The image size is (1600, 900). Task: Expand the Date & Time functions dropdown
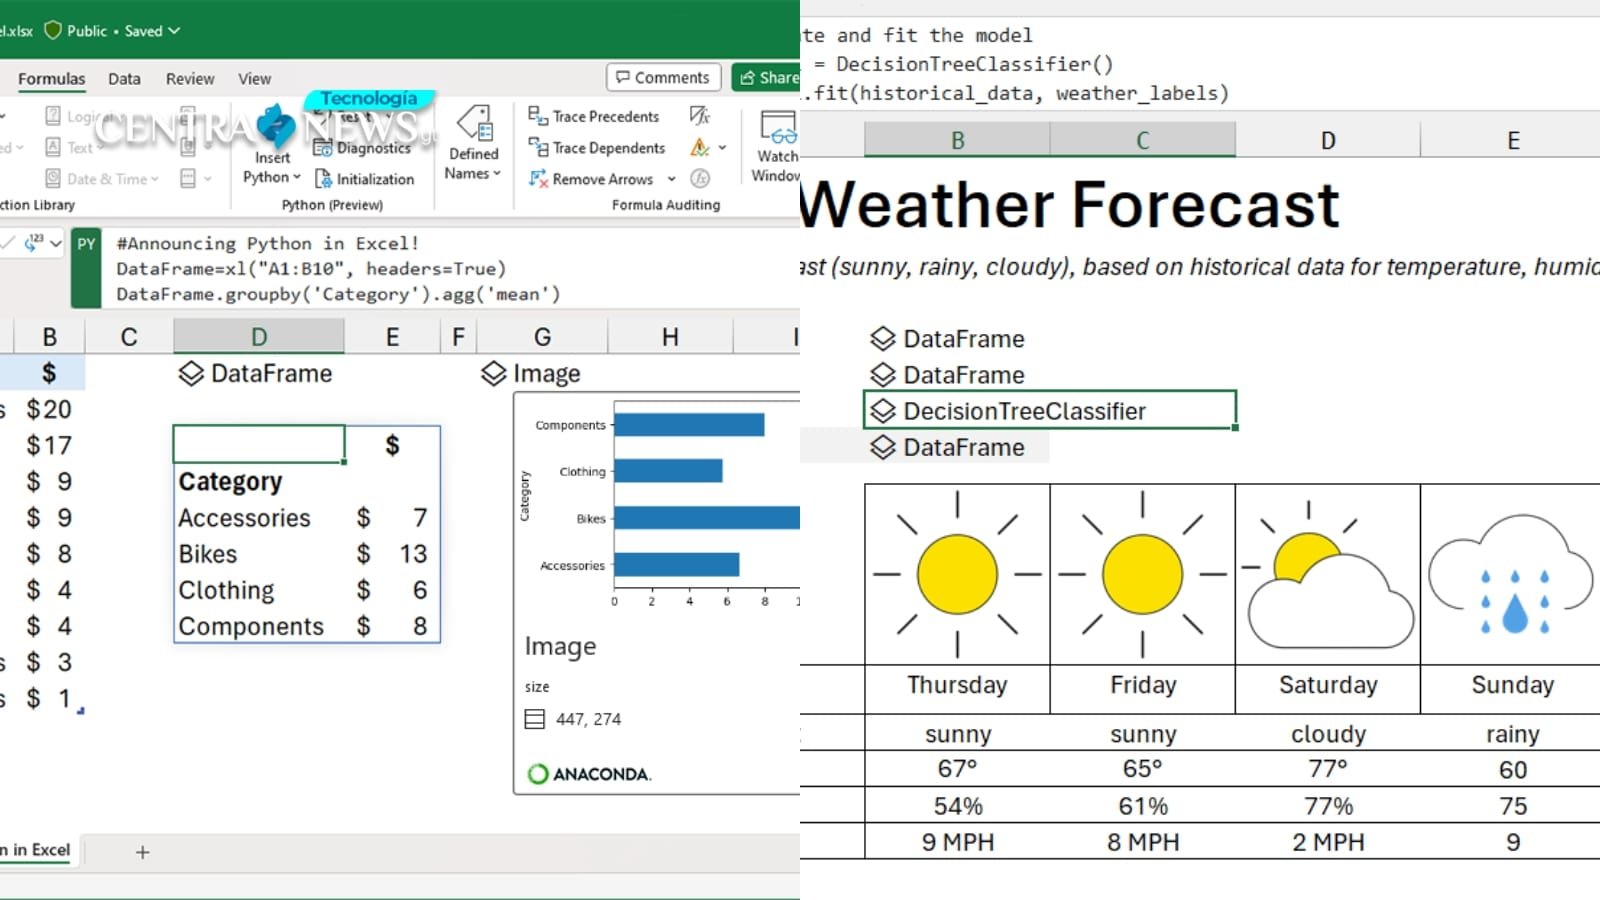pyautogui.click(x=155, y=178)
